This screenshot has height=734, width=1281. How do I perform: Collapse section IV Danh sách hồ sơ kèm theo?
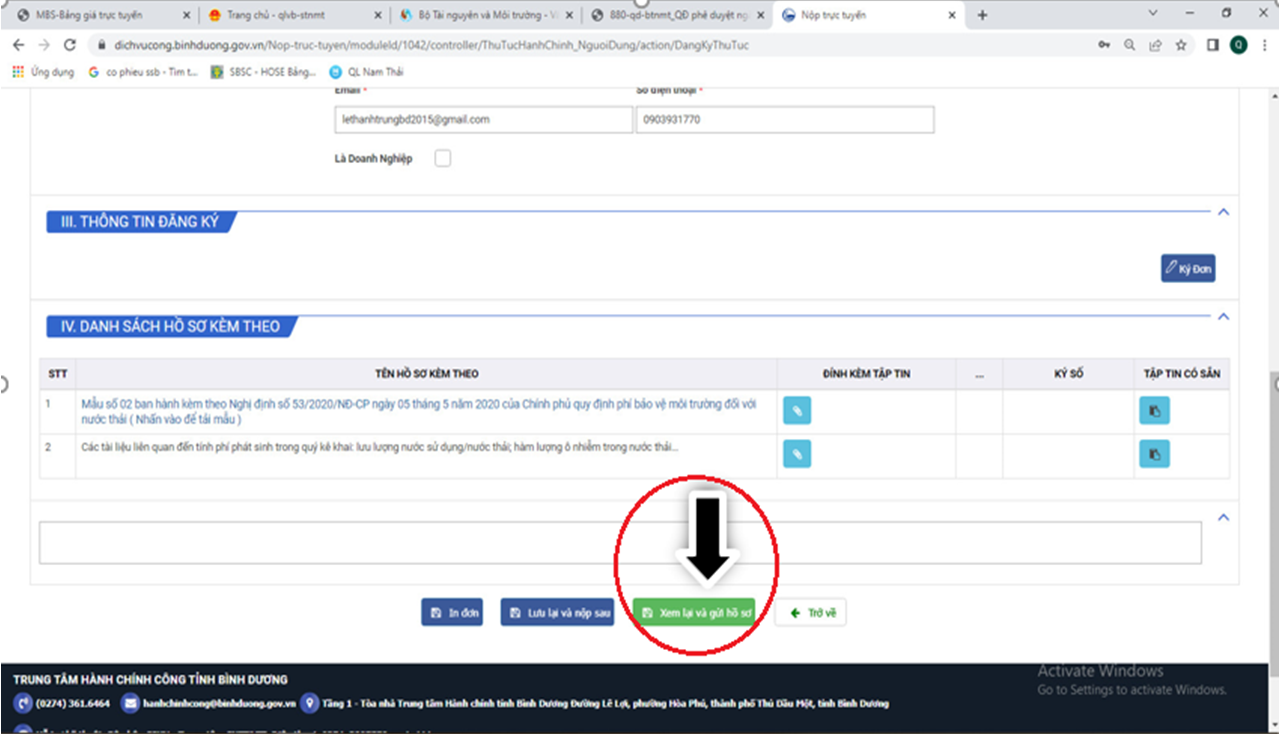(1222, 316)
